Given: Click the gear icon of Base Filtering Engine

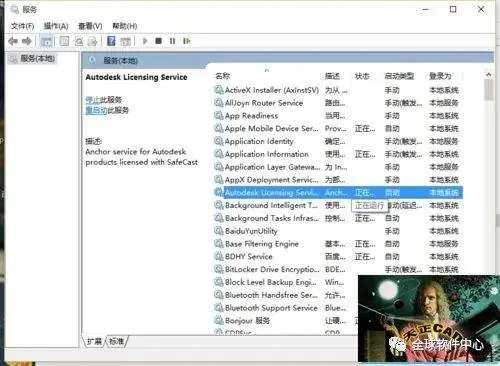Looking at the screenshot, I should coord(219,244).
